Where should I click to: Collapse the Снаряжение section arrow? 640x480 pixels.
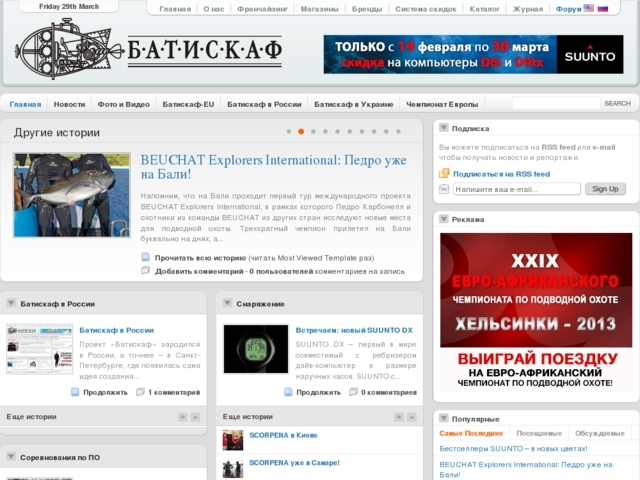(227, 303)
